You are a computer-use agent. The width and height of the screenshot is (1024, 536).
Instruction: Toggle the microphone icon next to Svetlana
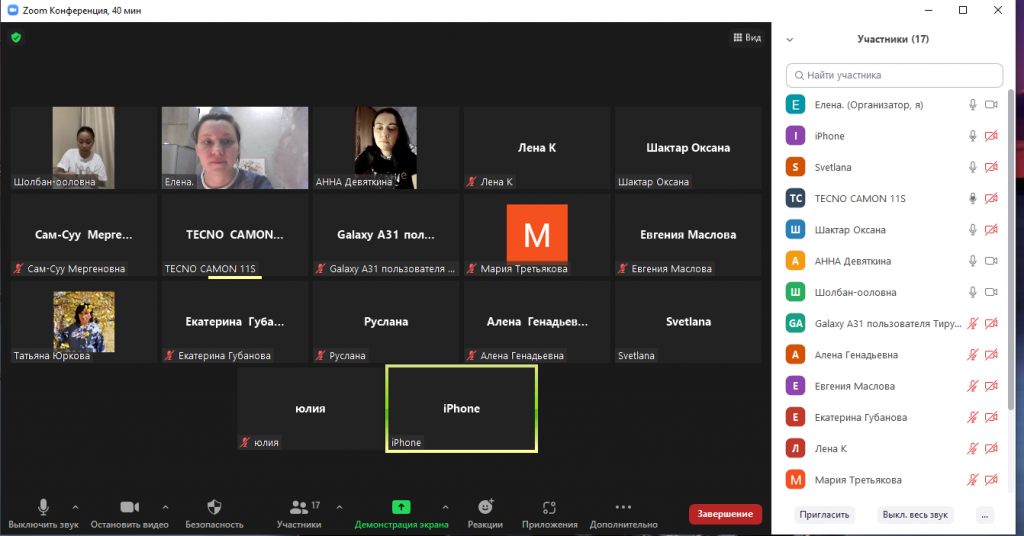pyautogui.click(x=972, y=167)
